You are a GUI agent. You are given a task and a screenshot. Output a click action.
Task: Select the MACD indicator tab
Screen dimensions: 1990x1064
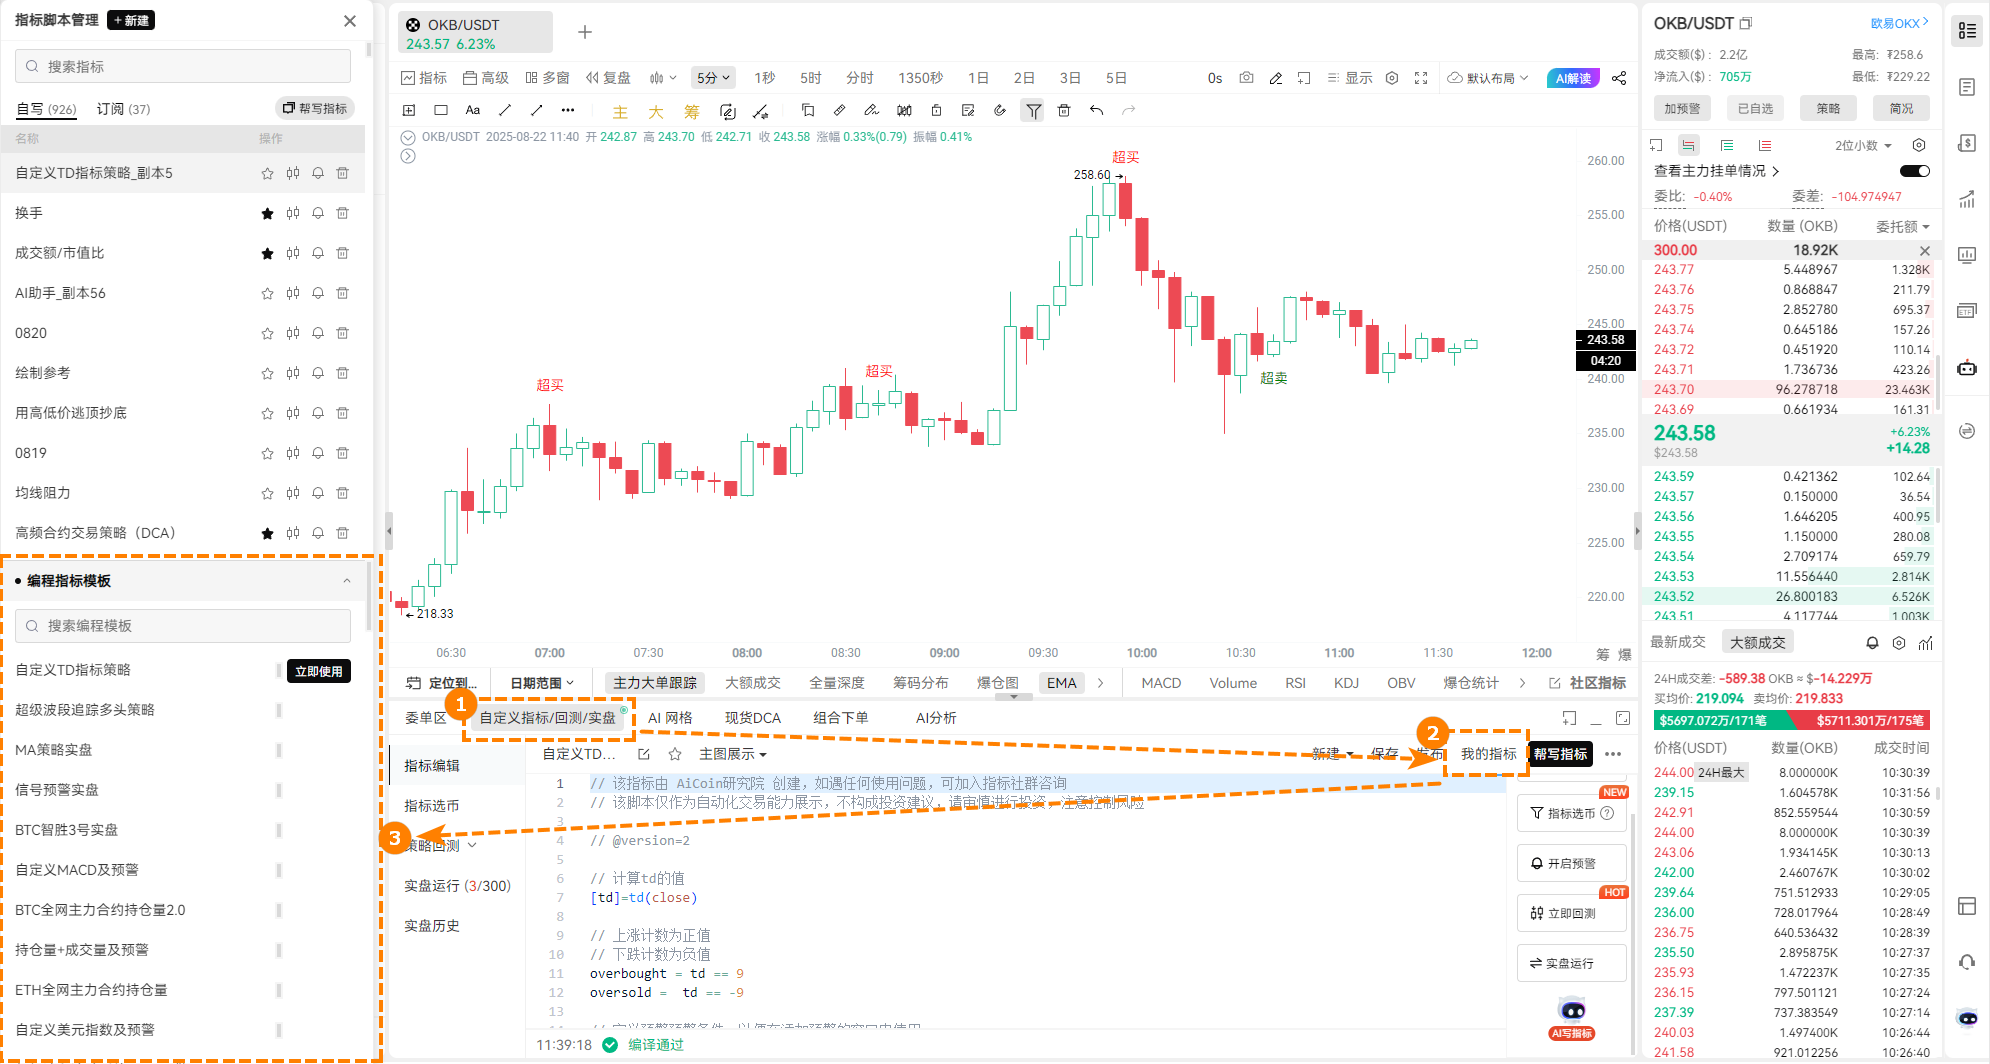pos(1161,683)
